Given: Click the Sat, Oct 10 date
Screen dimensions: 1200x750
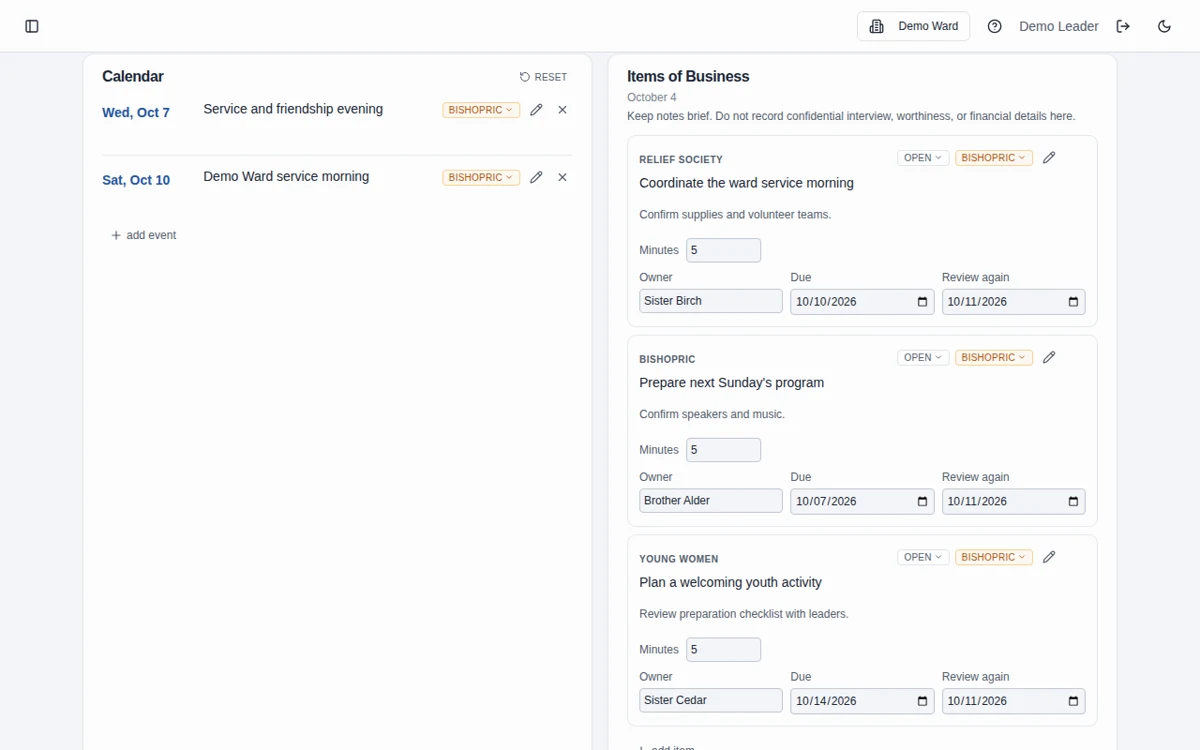Looking at the screenshot, I should pyautogui.click(x=136, y=180).
